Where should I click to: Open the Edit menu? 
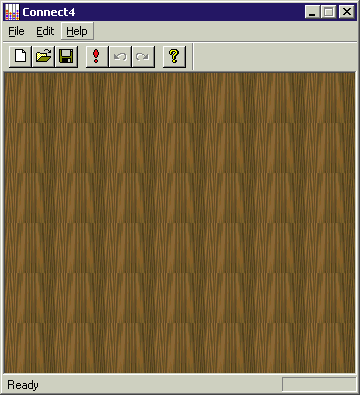[x=45, y=31]
